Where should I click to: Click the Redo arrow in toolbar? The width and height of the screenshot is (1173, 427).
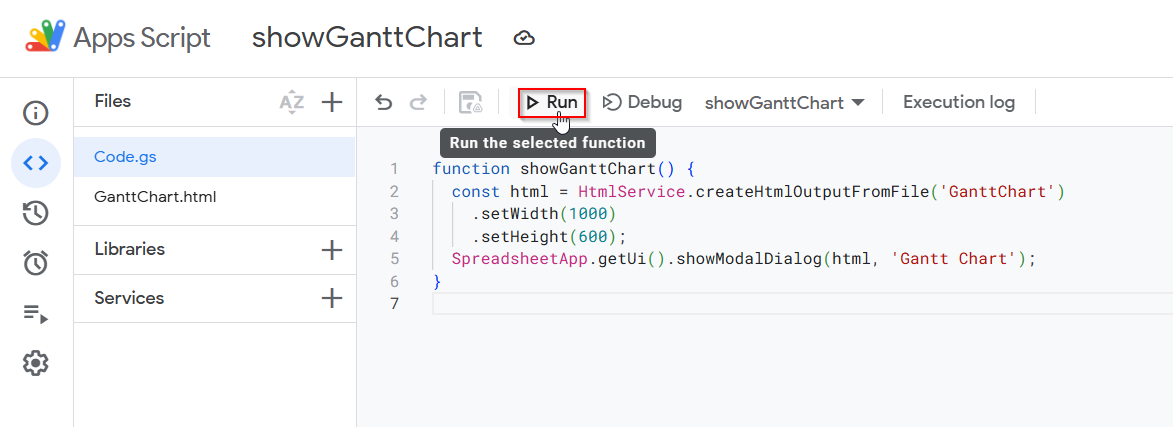(x=418, y=102)
